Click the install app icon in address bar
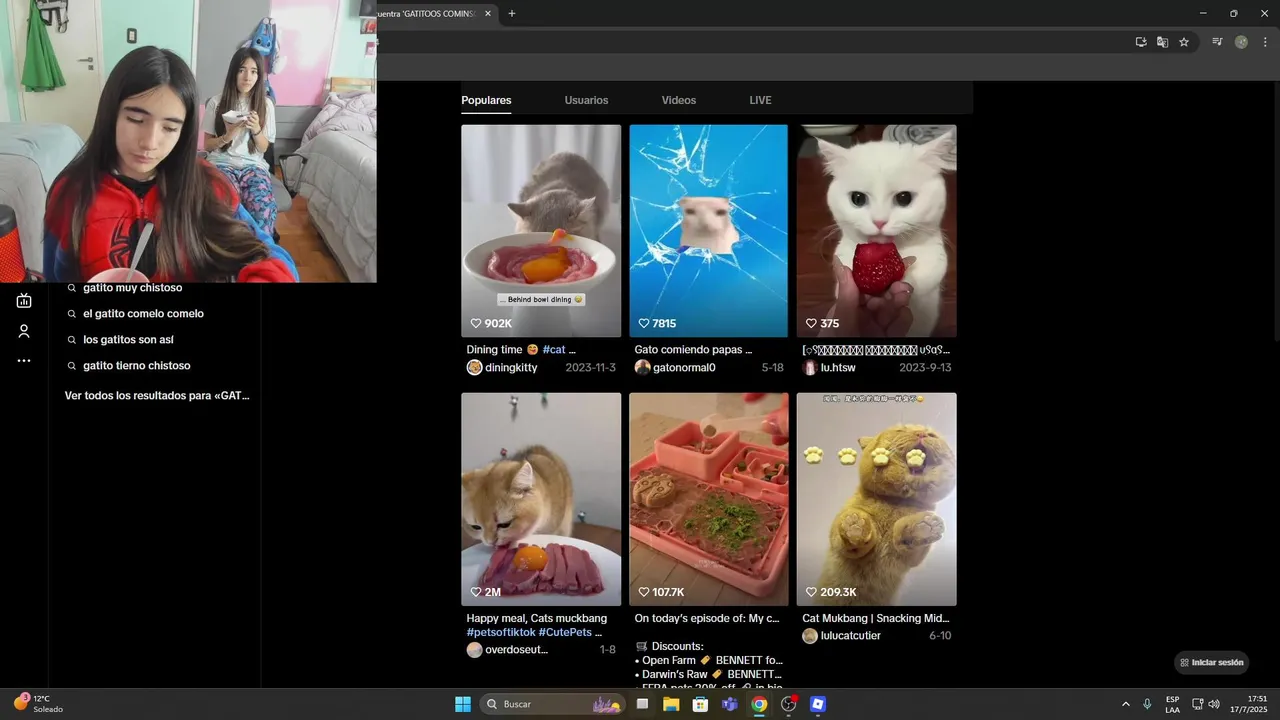 (1141, 42)
